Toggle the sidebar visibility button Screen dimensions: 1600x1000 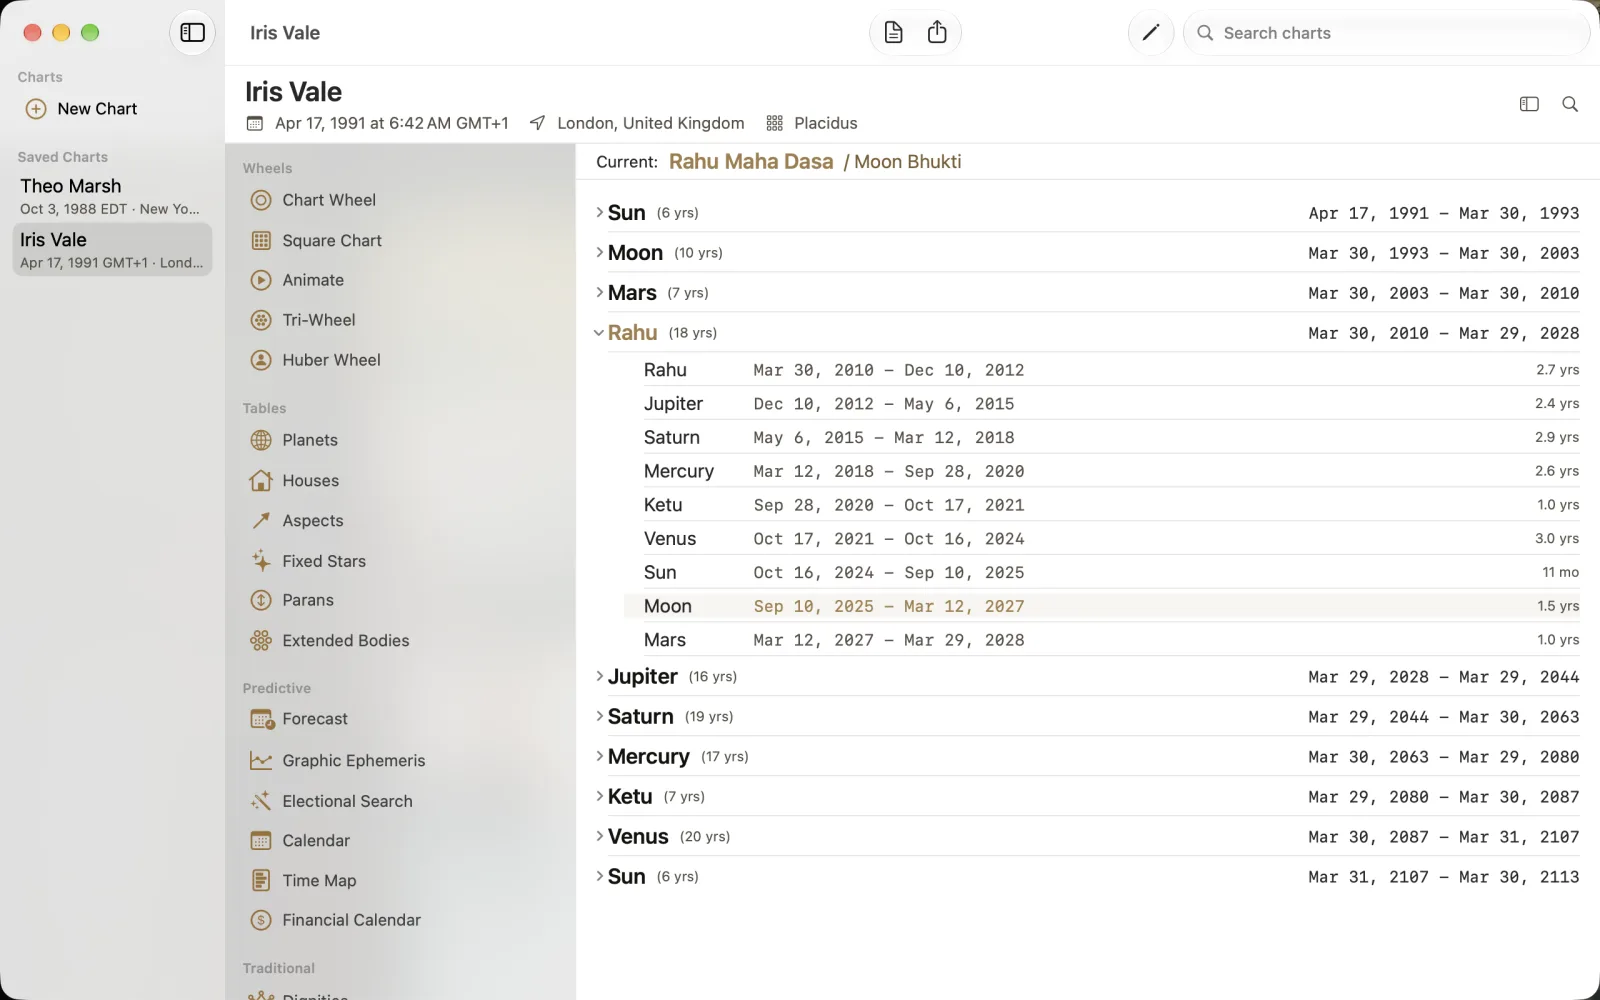pyautogui.click(x=192, y=33)
